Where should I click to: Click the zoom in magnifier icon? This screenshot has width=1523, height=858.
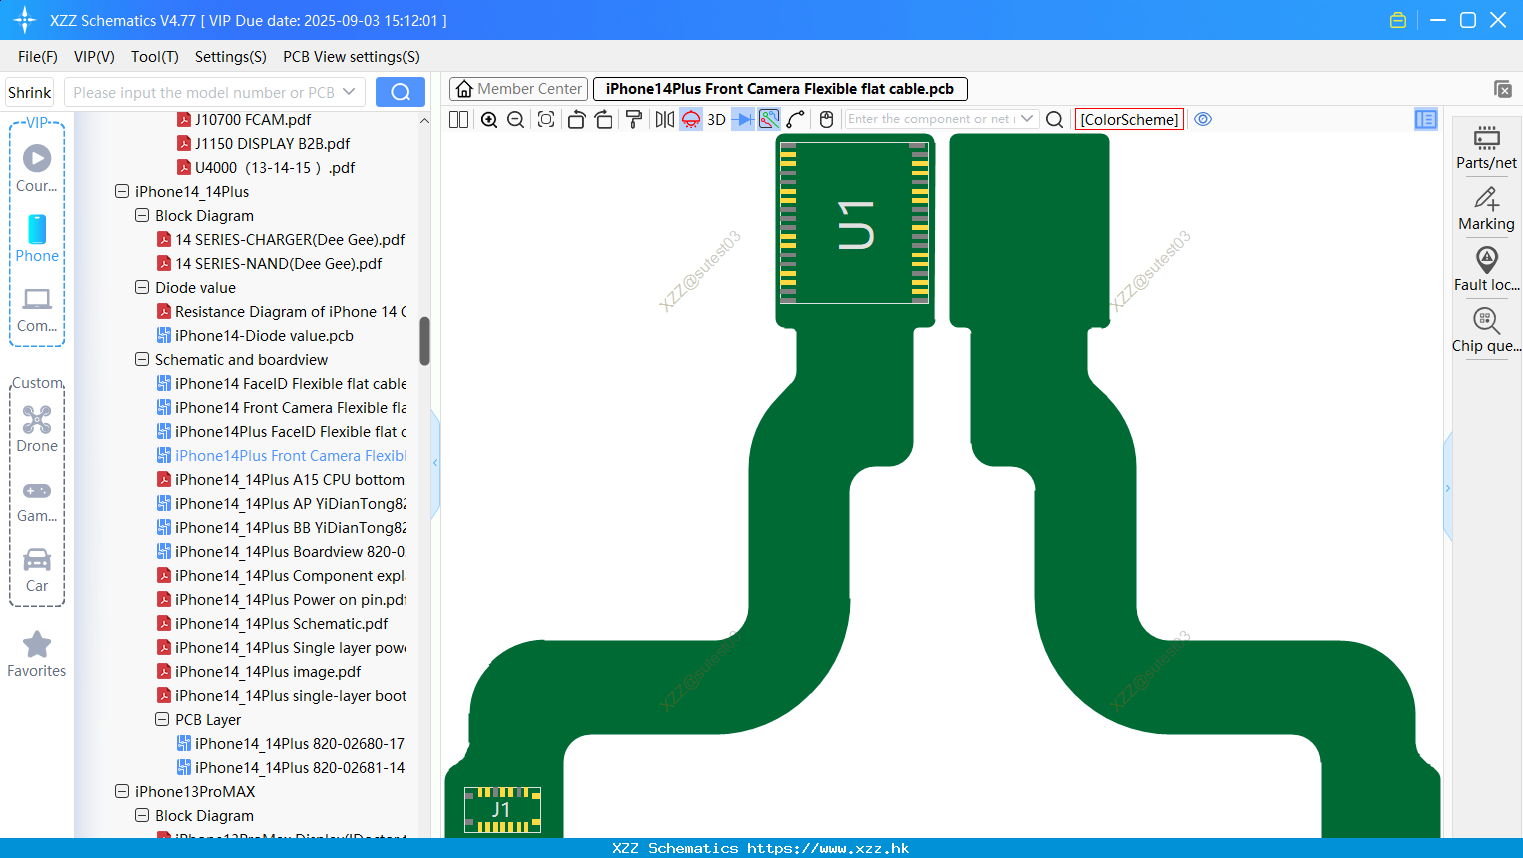pos(489,120)
